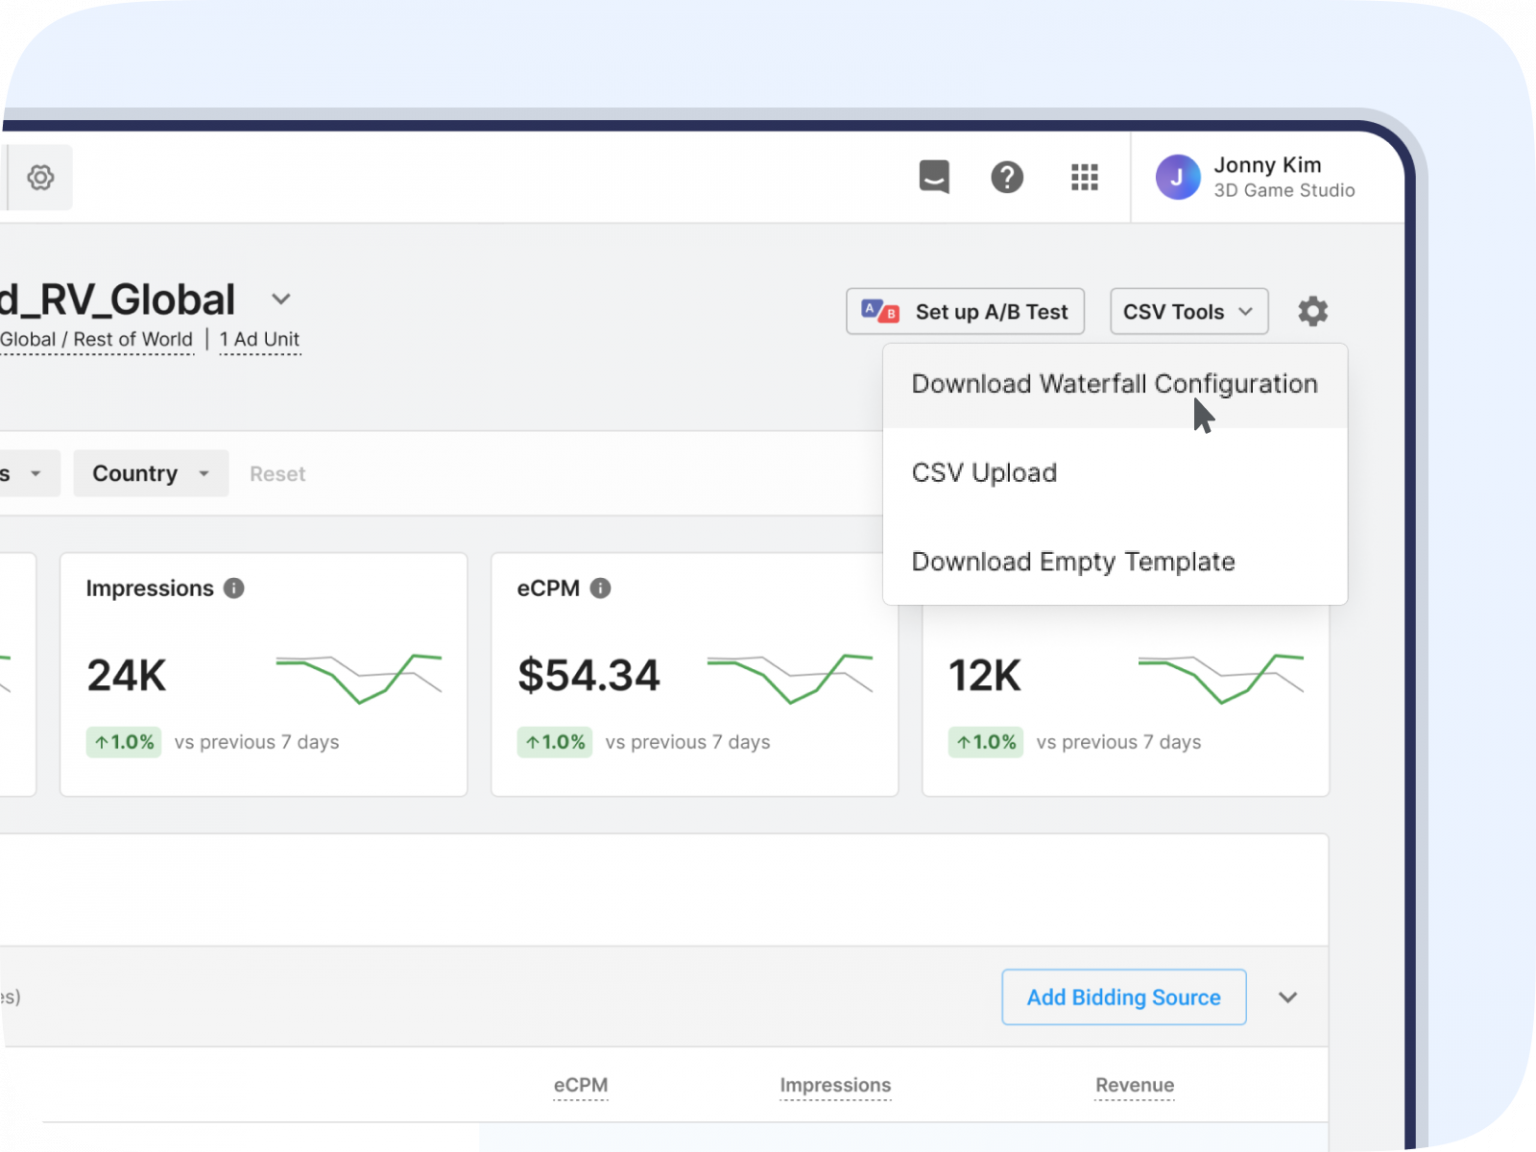The image size is (1536, 1152).
Task: Click the chat messages icon in header
Action: (934, 177)
